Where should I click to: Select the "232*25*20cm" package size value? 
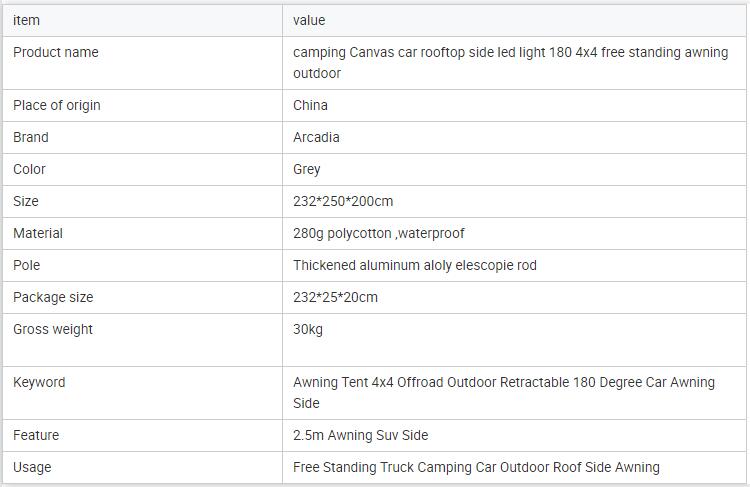click(335, 297)
